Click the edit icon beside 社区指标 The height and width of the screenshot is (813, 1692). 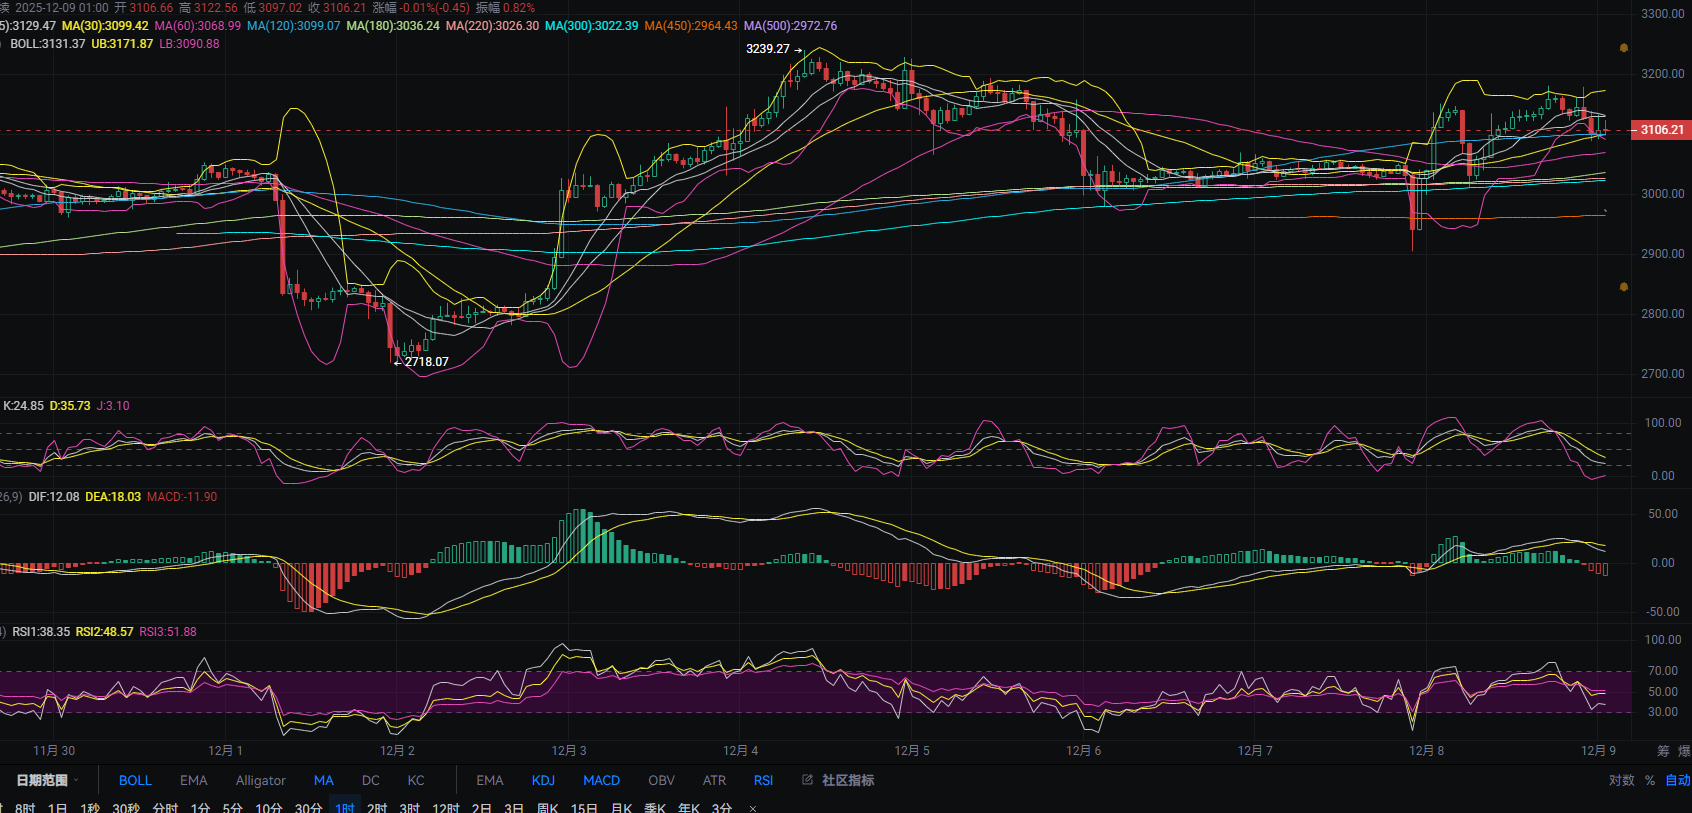click(807, 780)
